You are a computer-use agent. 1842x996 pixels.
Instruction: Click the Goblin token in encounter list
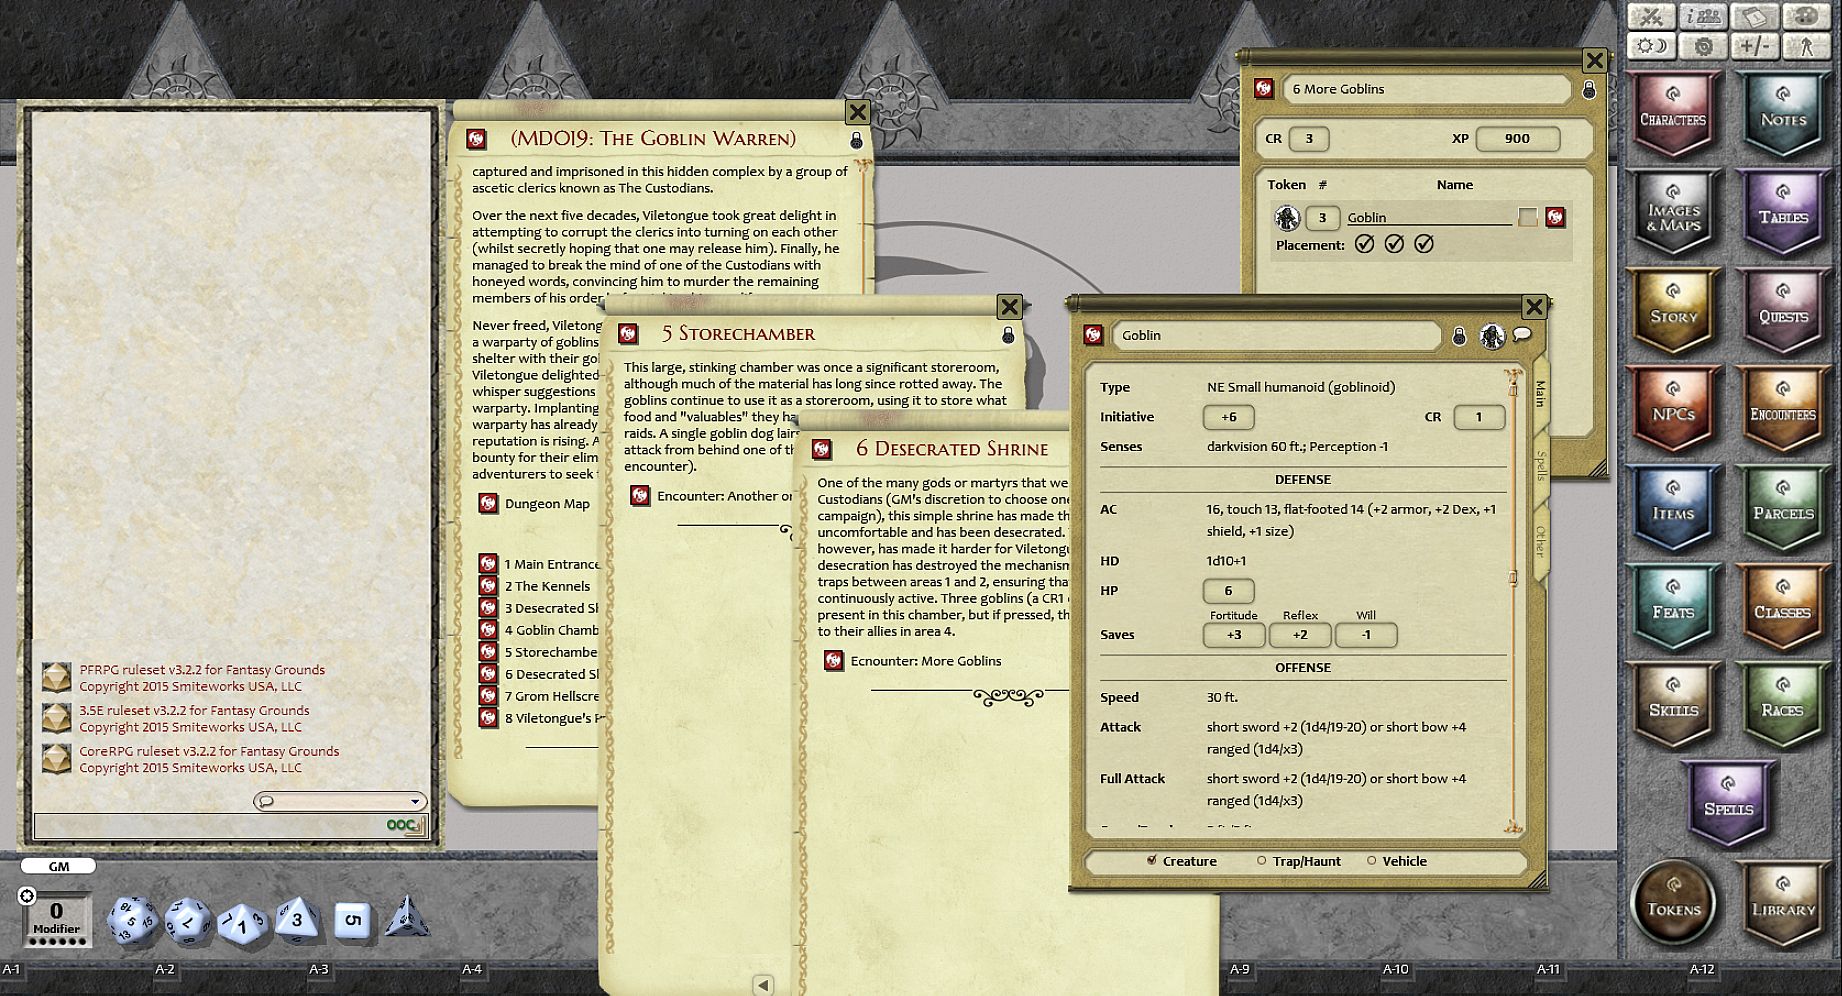(1287, 217)
